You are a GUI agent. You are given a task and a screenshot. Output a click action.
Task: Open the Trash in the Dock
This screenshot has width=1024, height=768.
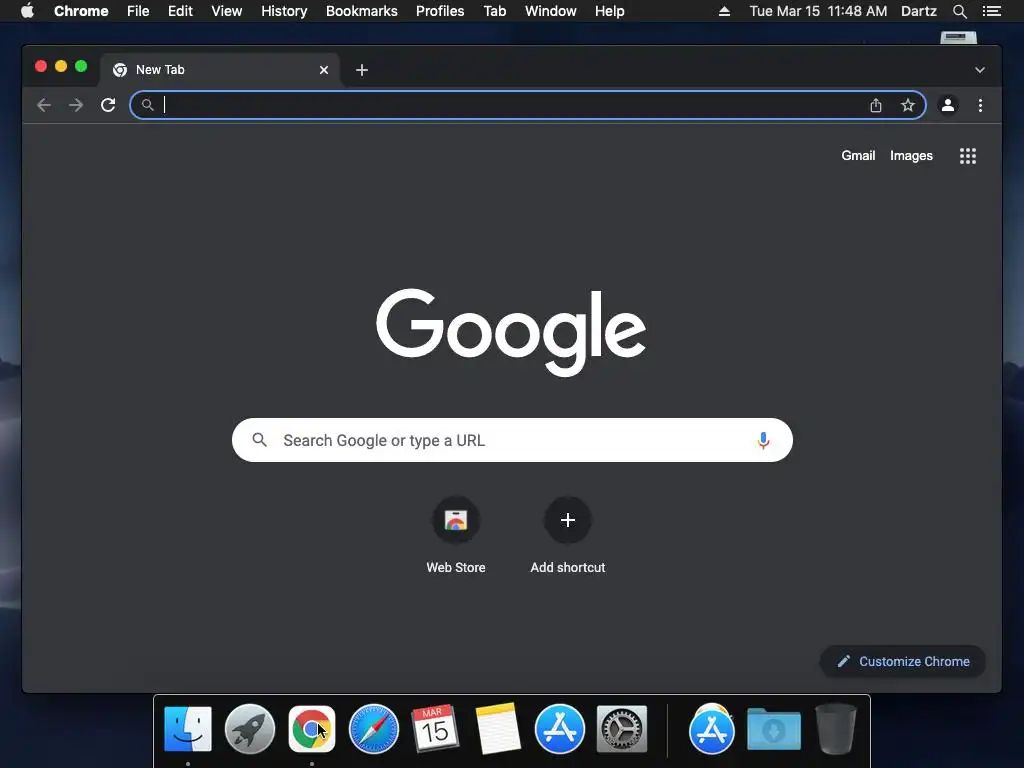(x=836, y=729)
